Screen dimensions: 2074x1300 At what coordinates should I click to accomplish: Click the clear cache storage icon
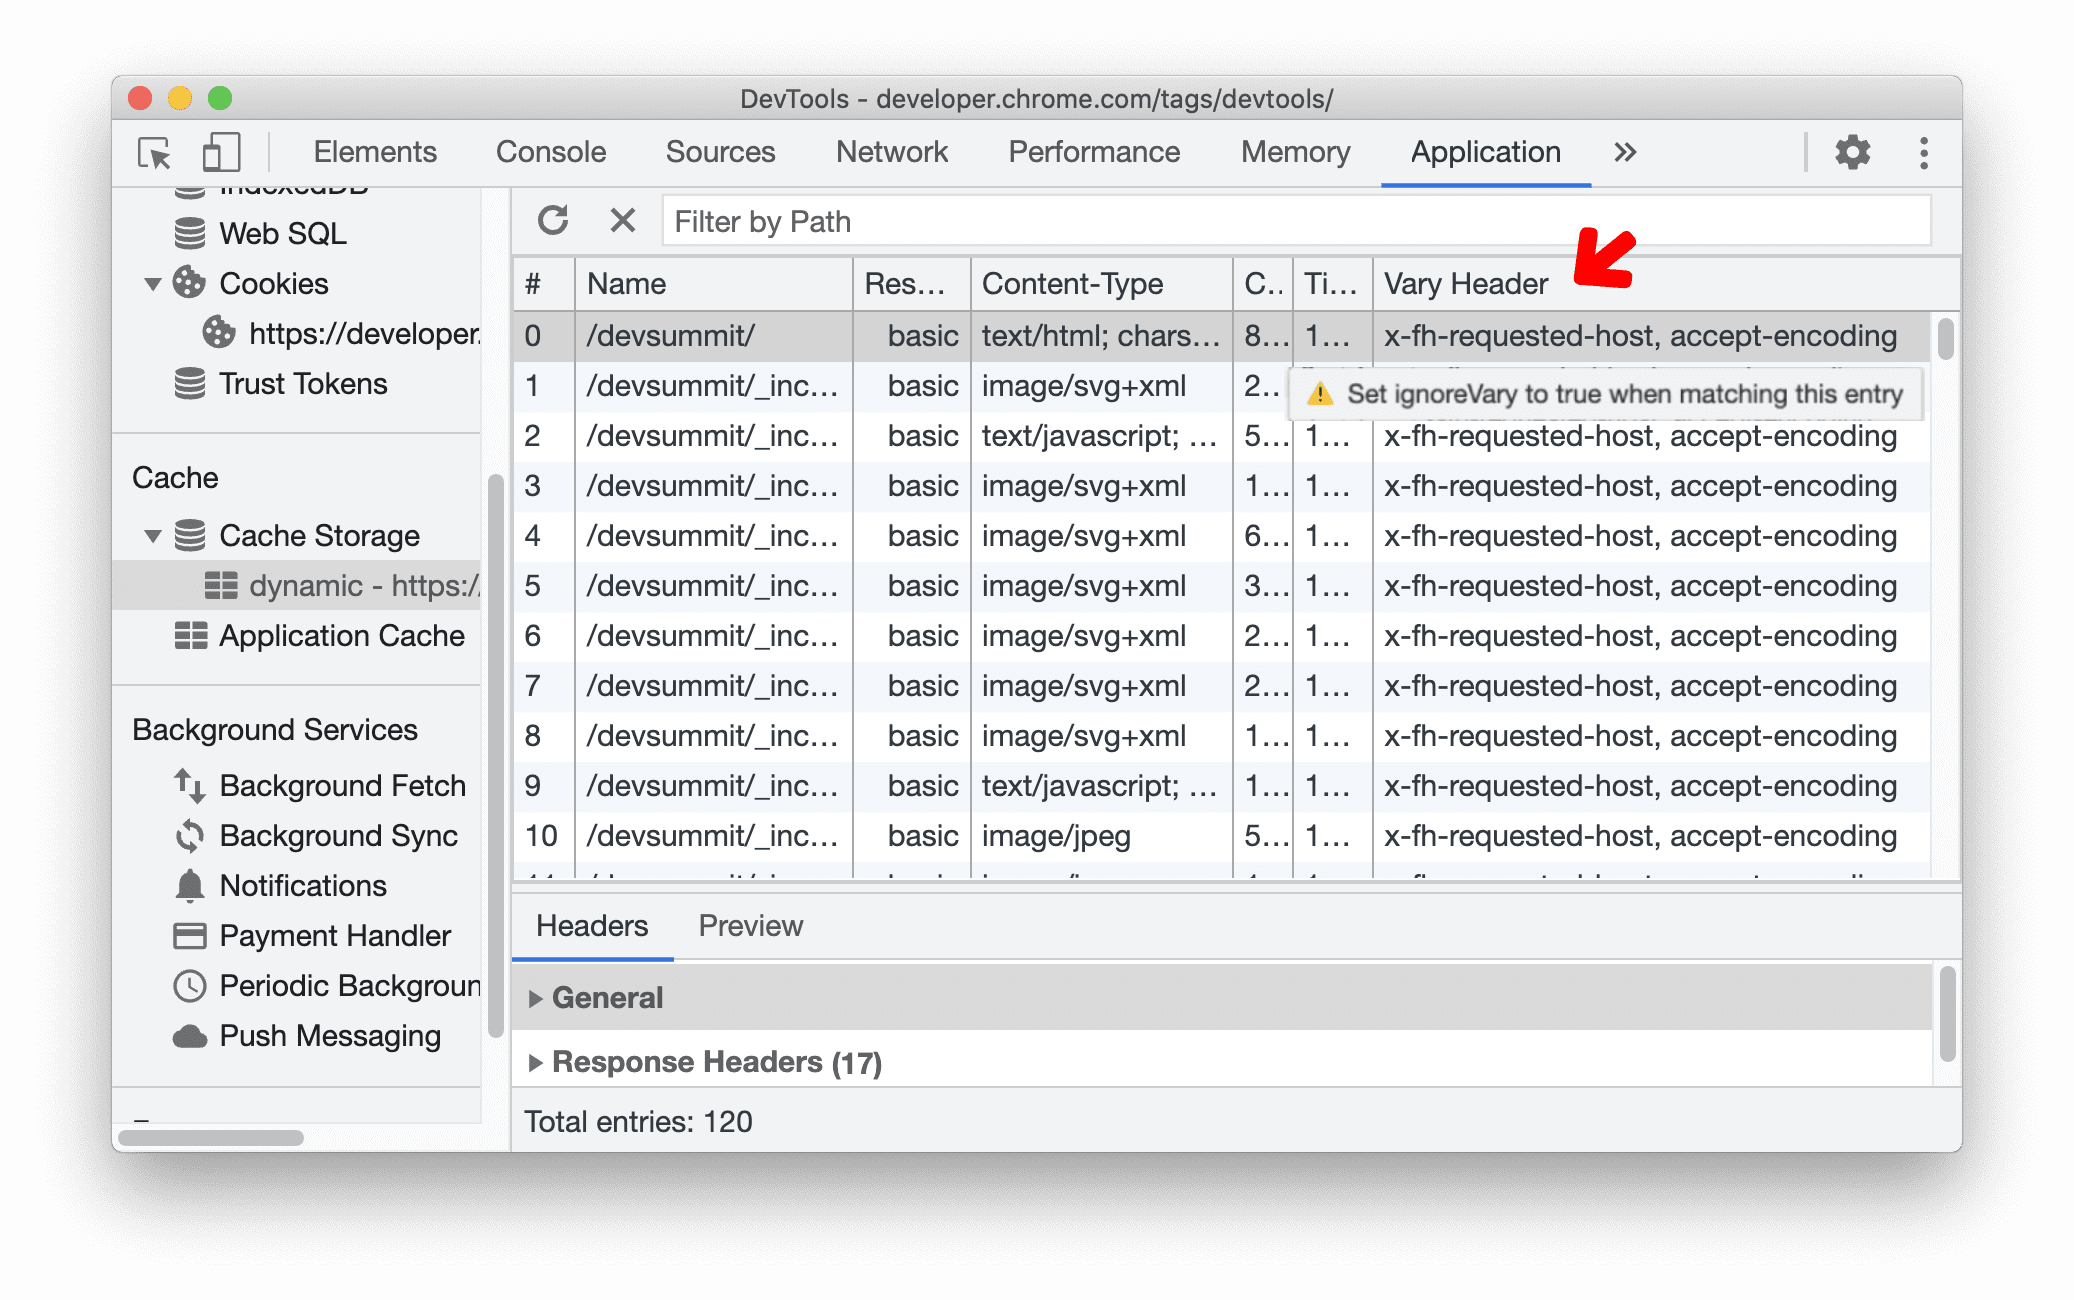[621, 222]
